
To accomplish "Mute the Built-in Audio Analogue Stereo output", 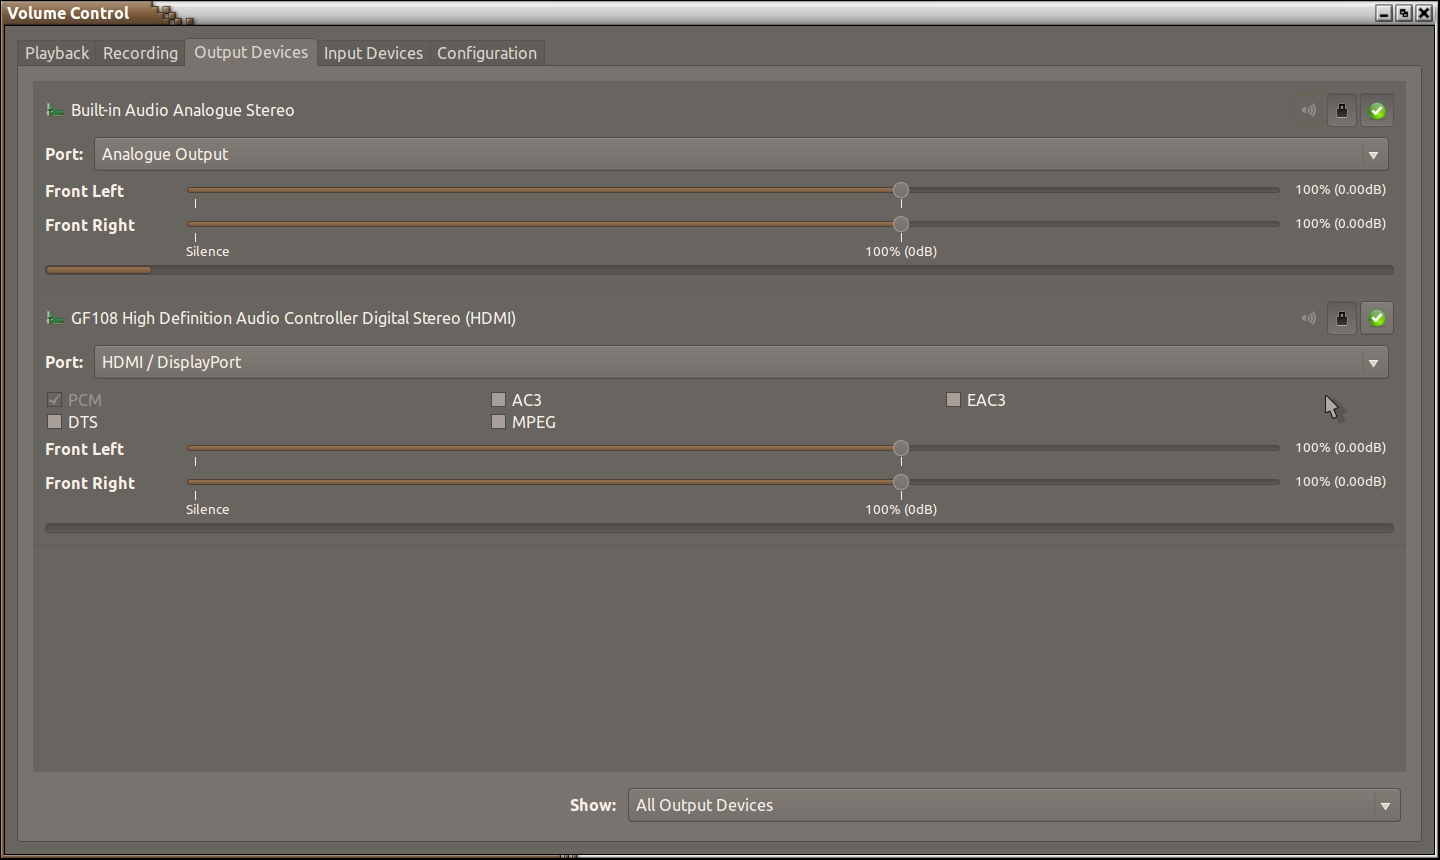I will point(1308,111).
